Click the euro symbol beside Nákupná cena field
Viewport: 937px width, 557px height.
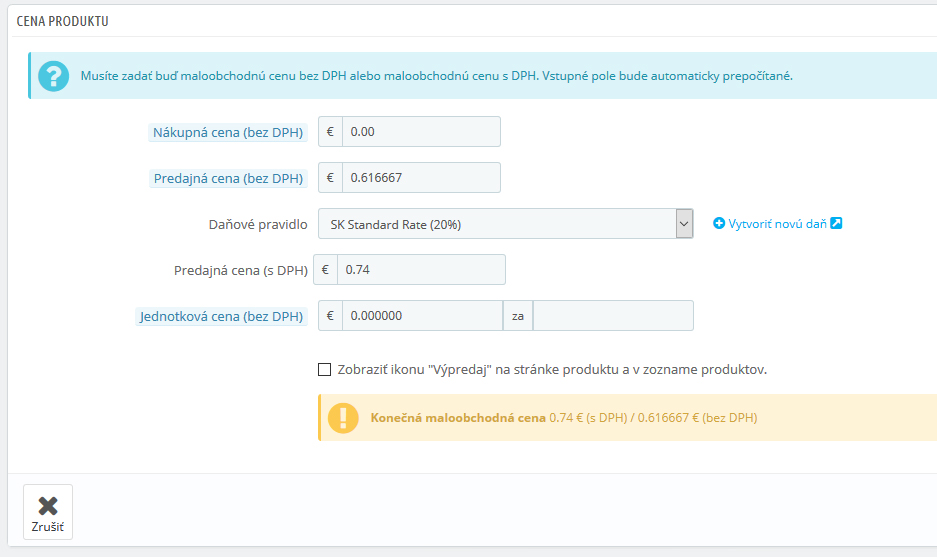pyautogui.click(x=330, y=131)
